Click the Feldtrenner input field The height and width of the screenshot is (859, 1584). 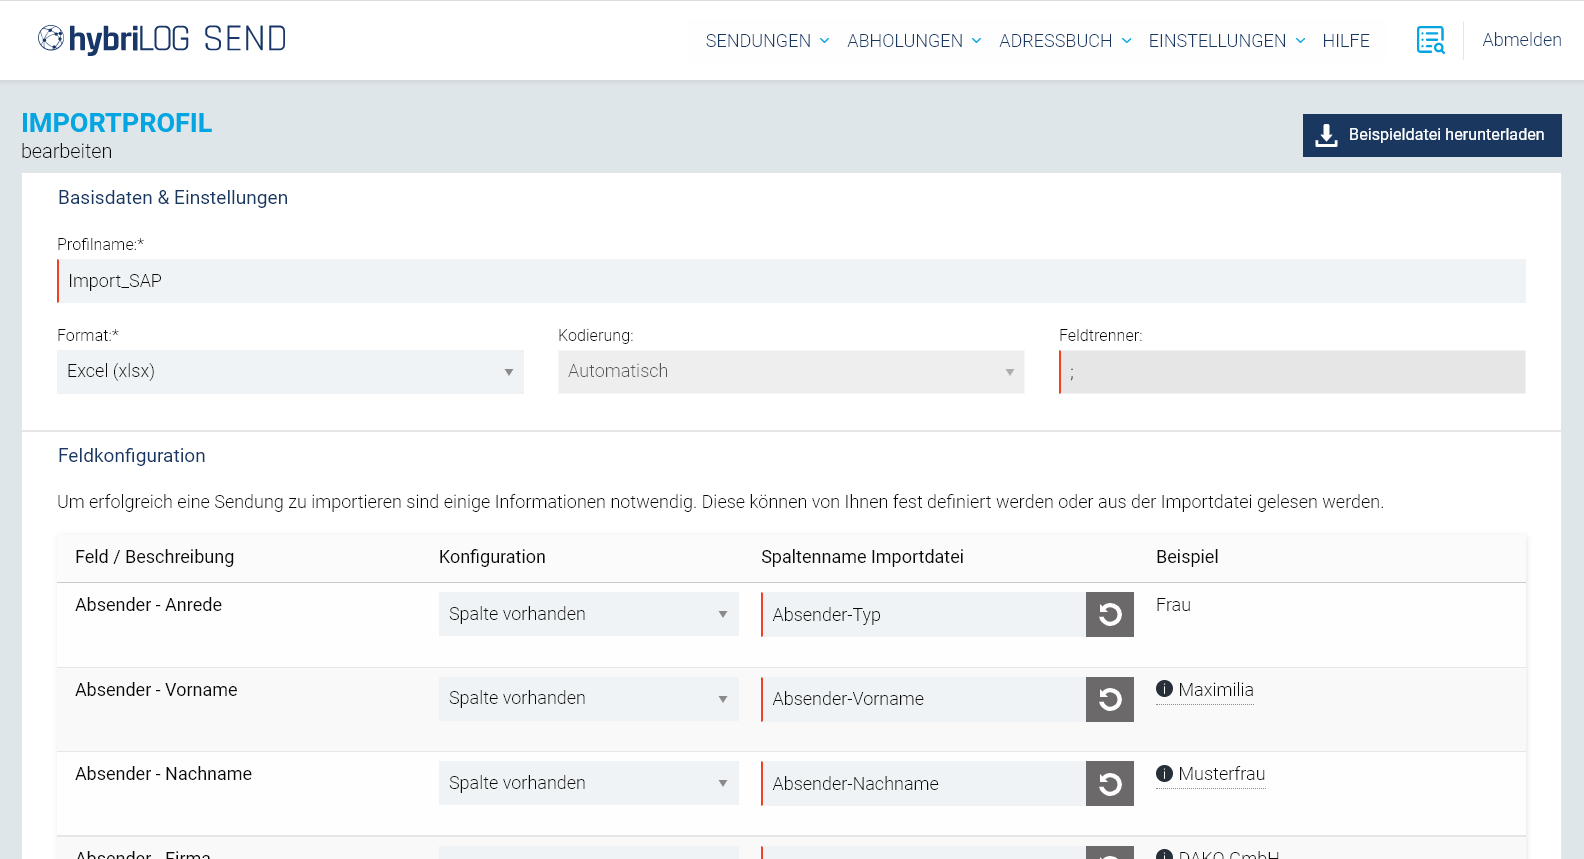(x=1292, y=372)
